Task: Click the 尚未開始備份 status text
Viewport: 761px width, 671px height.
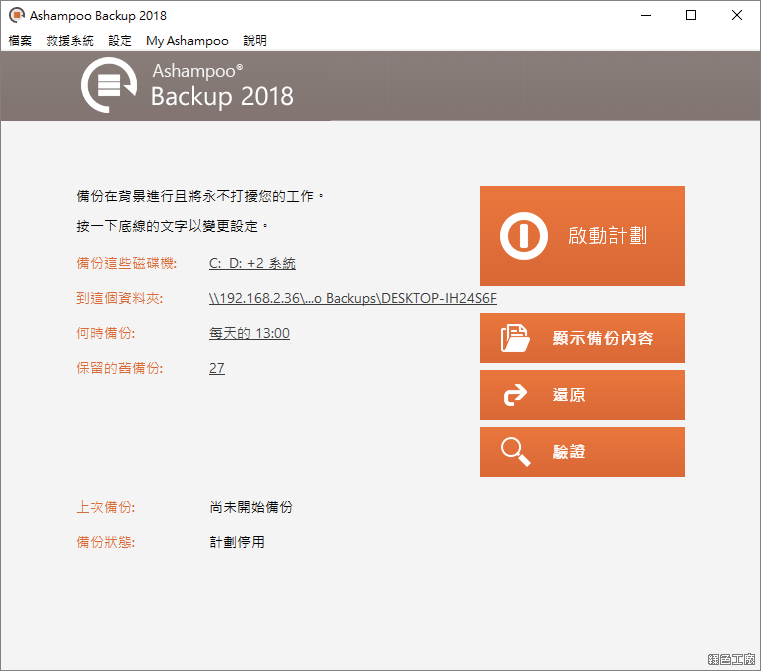Action: point(251,507)
